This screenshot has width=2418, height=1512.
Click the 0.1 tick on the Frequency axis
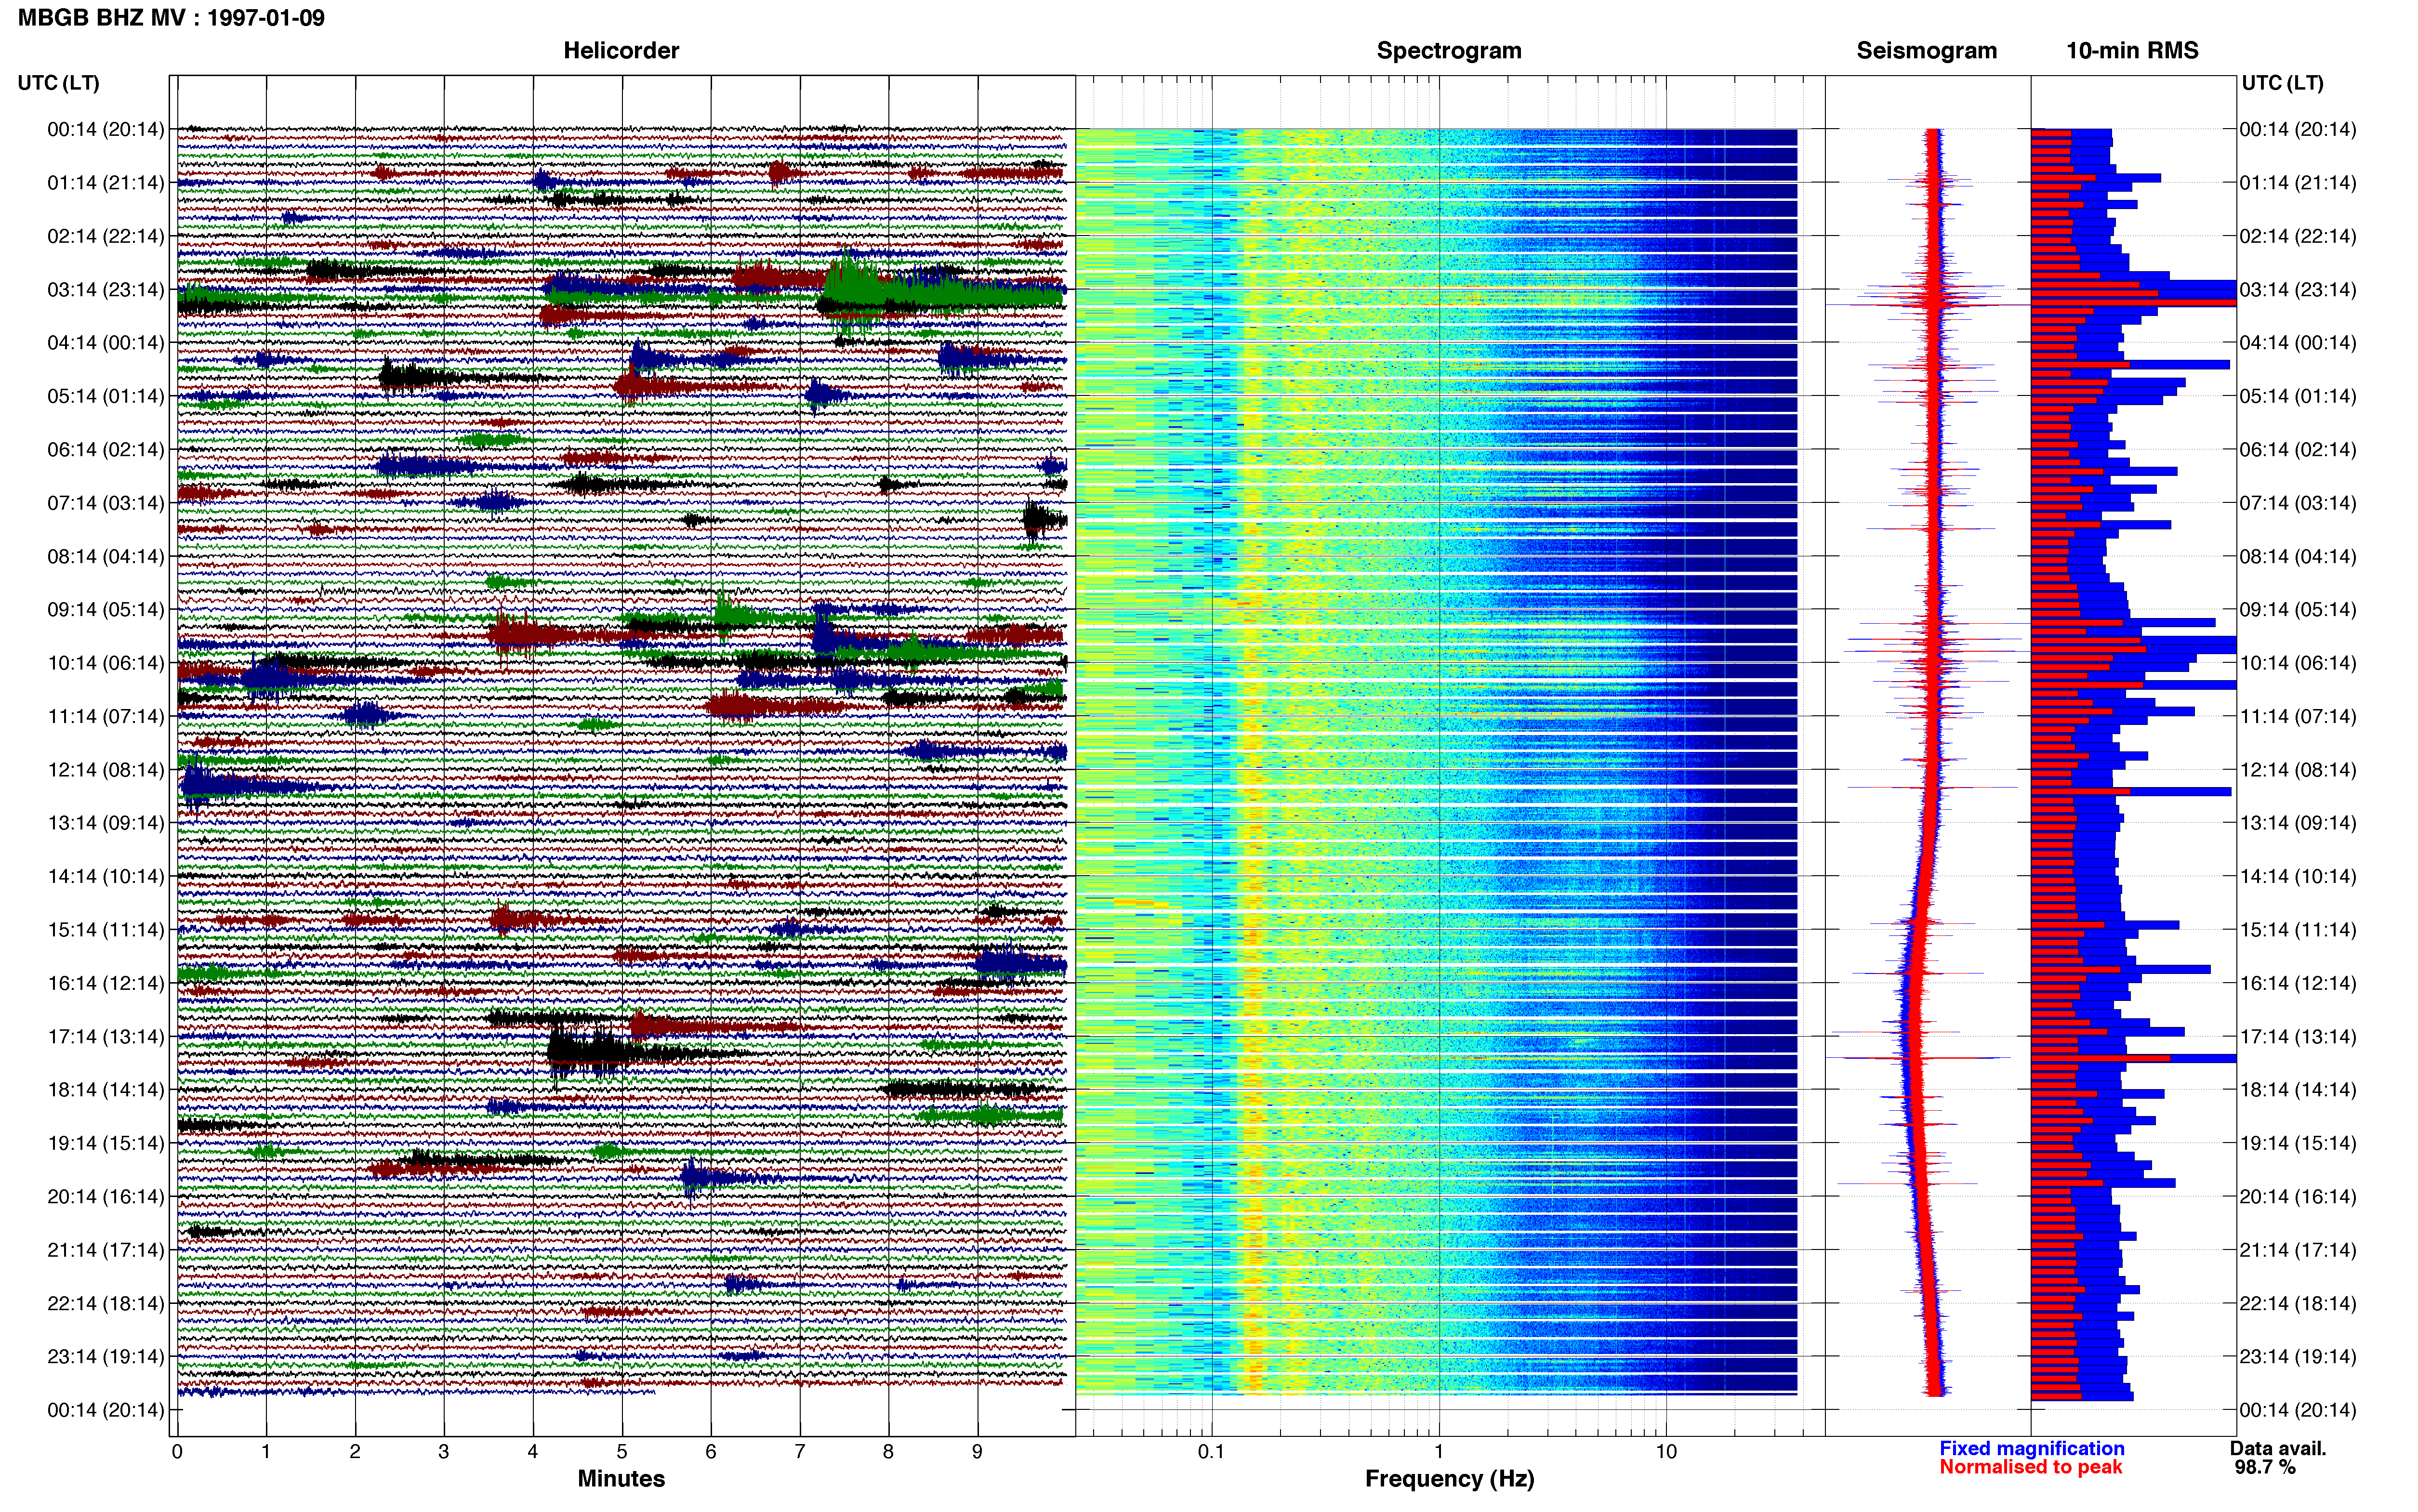(1211, 1452)
